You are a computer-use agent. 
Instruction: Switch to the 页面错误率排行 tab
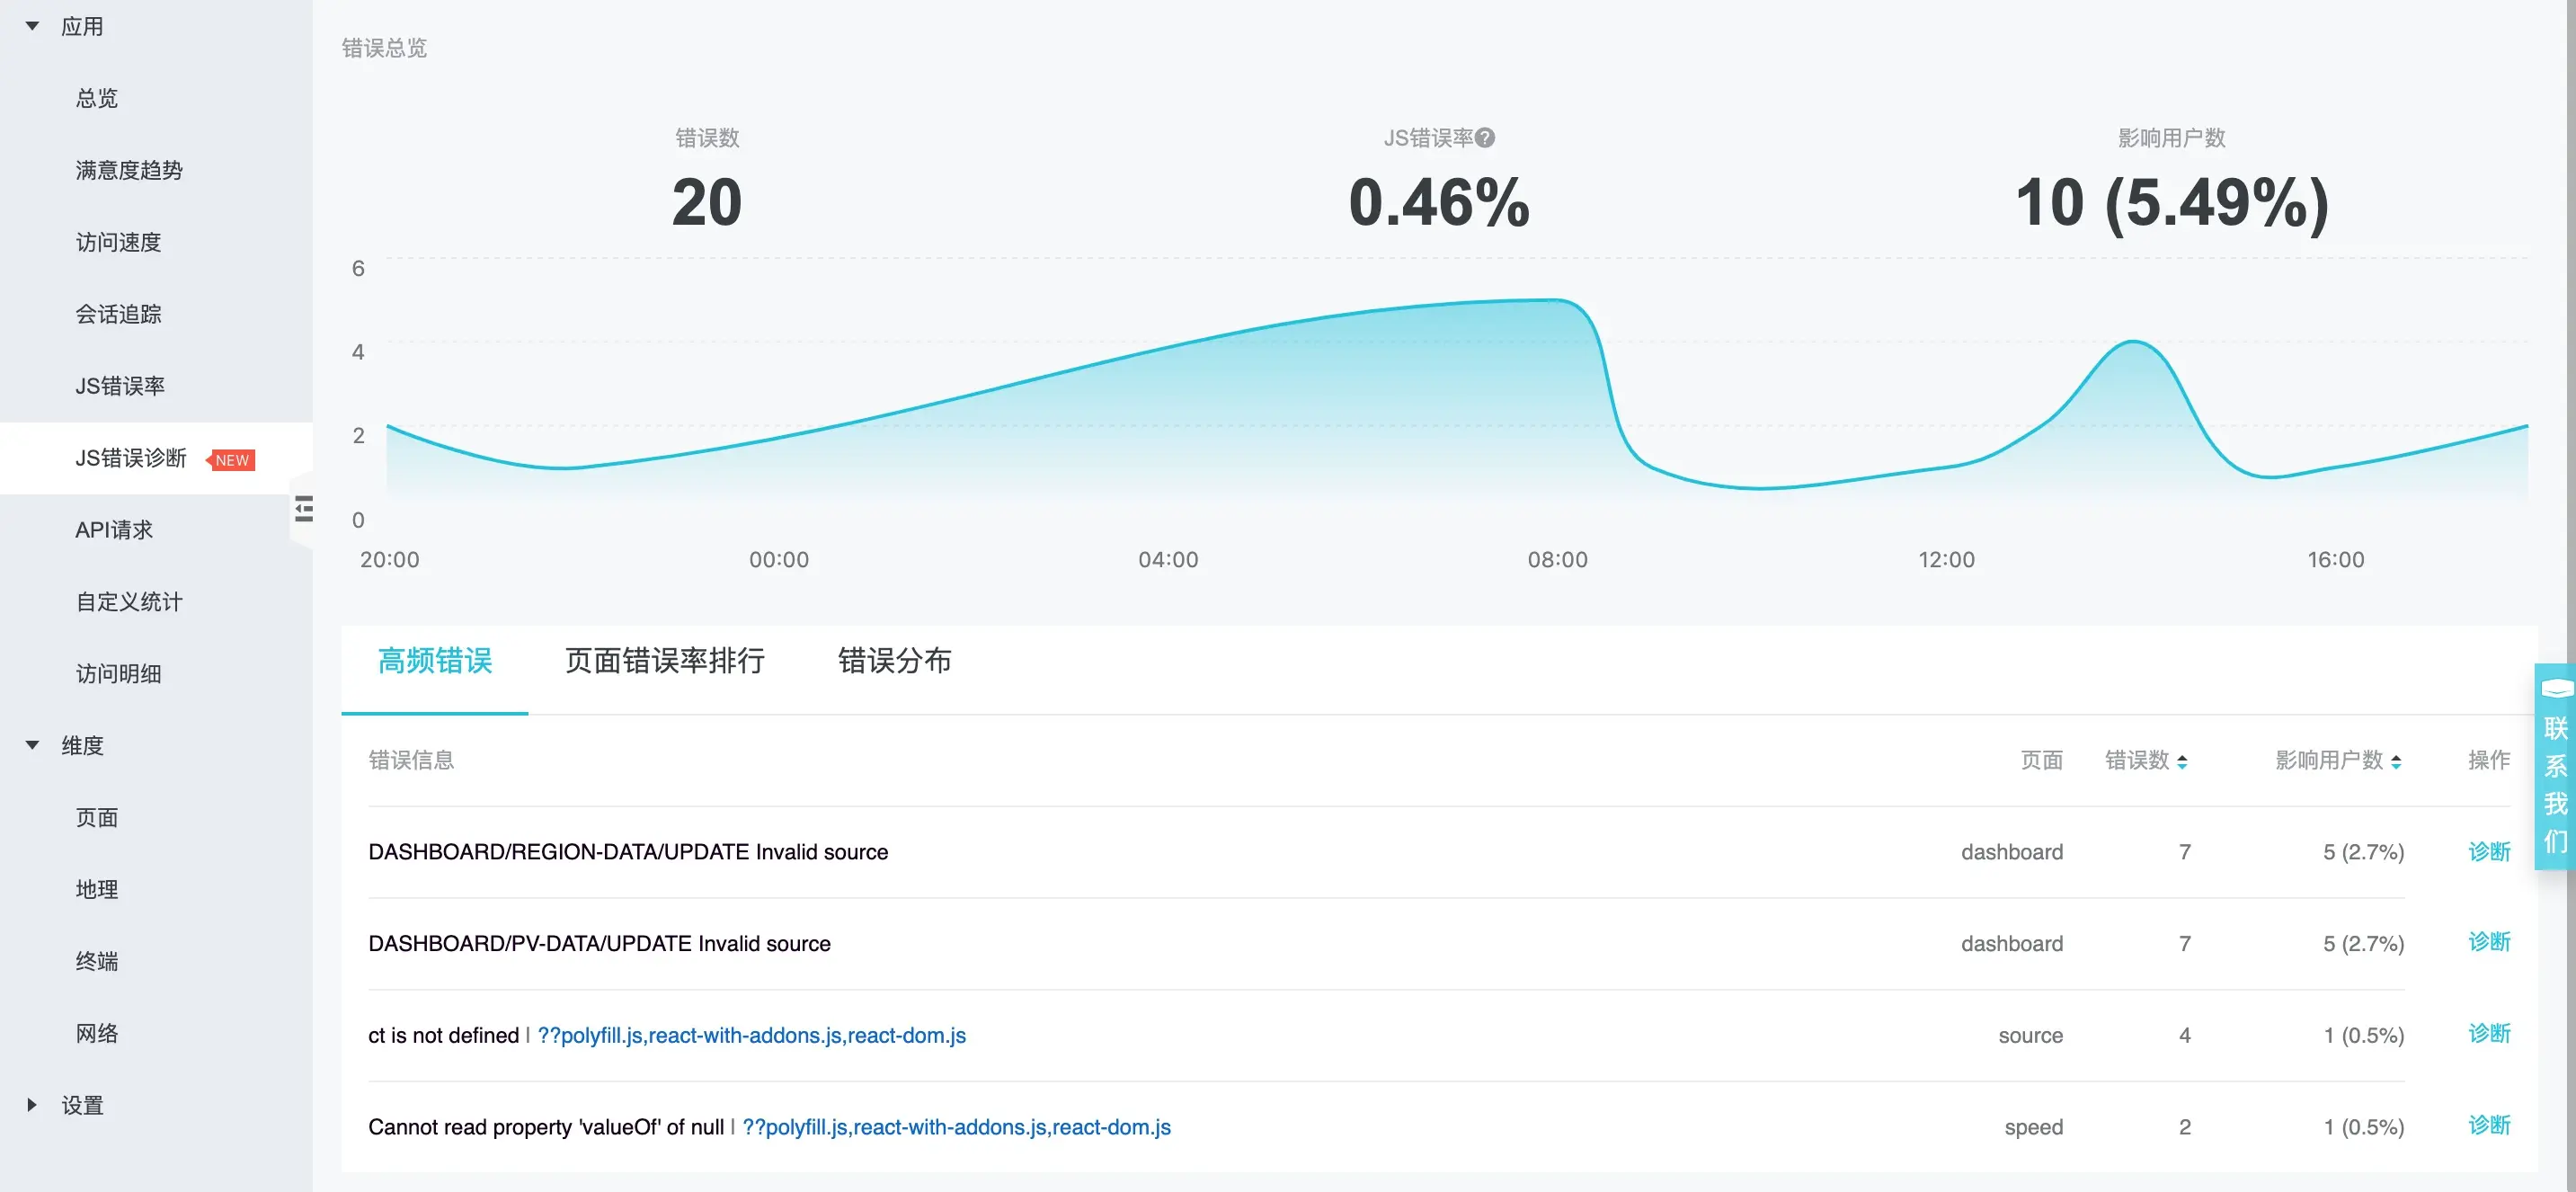click(664, 661)
